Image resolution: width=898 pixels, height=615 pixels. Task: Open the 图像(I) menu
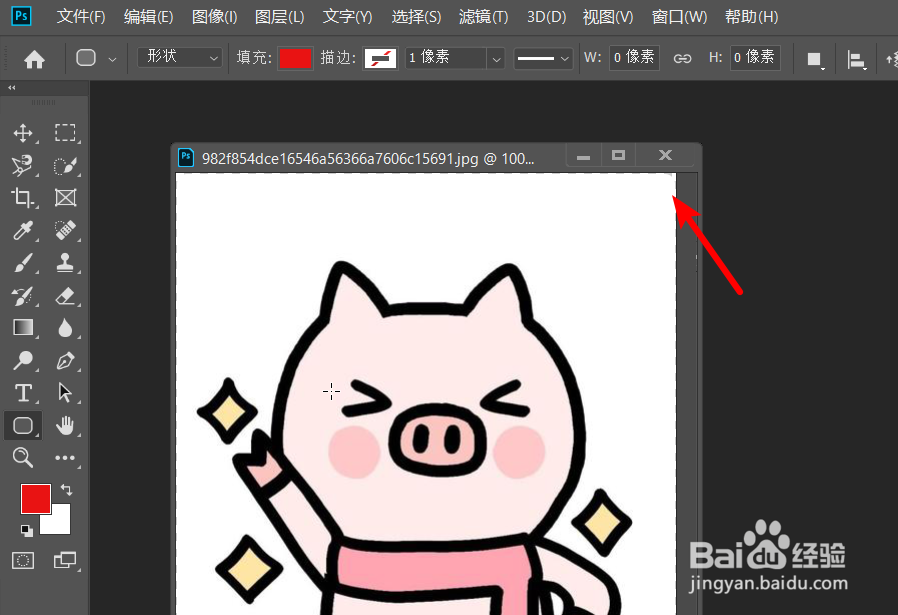point(214,17)
